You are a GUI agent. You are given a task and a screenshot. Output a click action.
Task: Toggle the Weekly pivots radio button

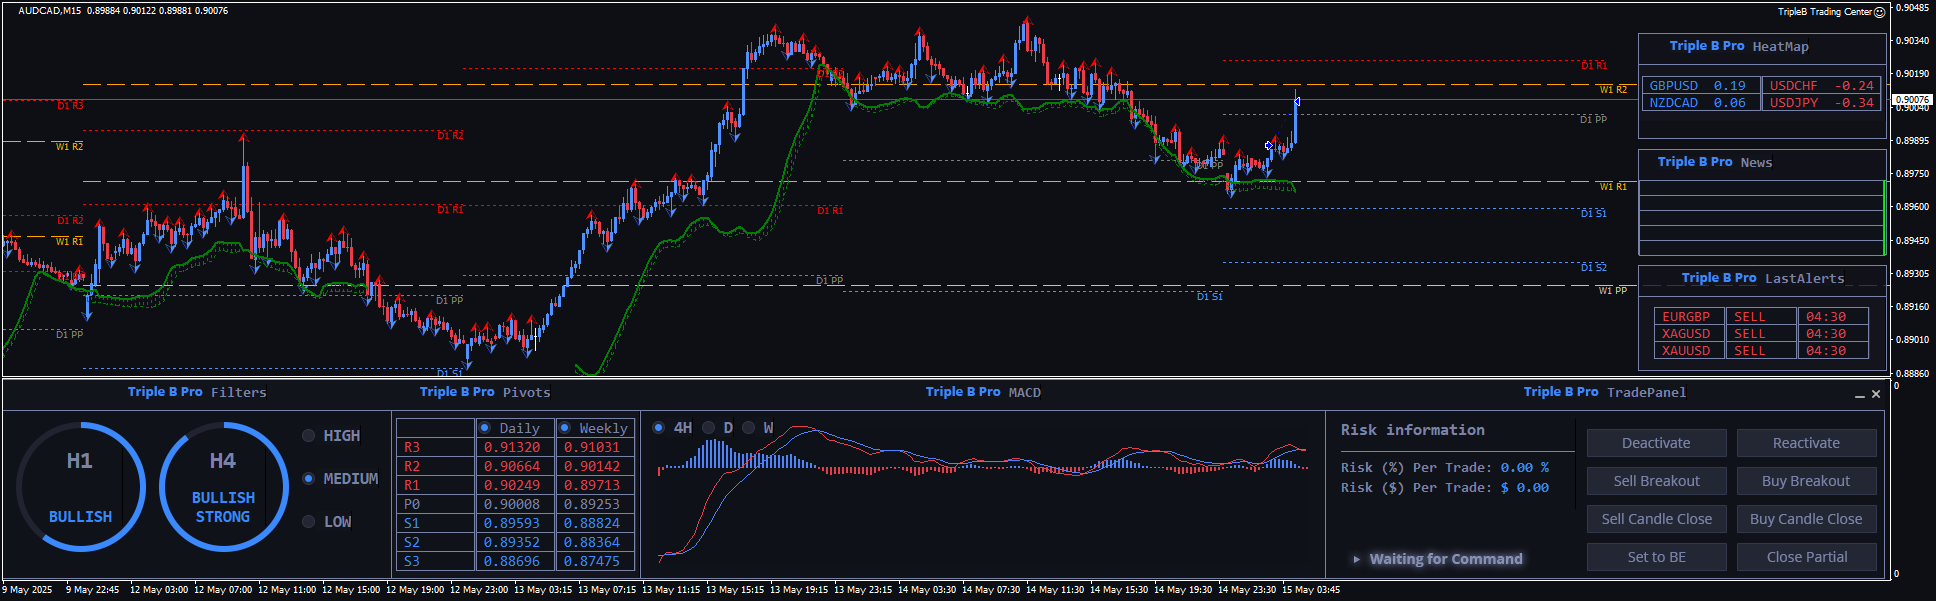pyautogui.click(x=565, y=428)
